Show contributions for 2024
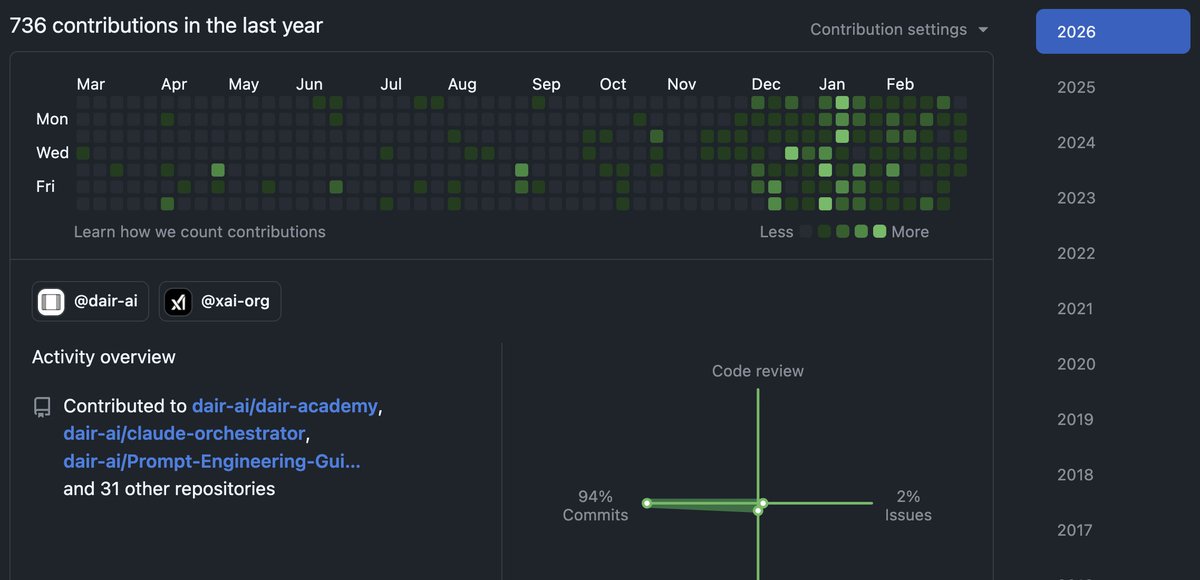Viewport: 1200px width, 580px height. [x=1076, y=143]
